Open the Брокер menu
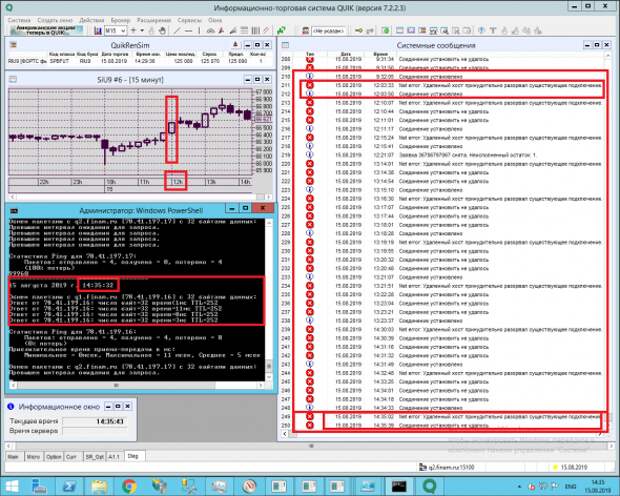Screen dimensions: 620x496 point(120,20)
